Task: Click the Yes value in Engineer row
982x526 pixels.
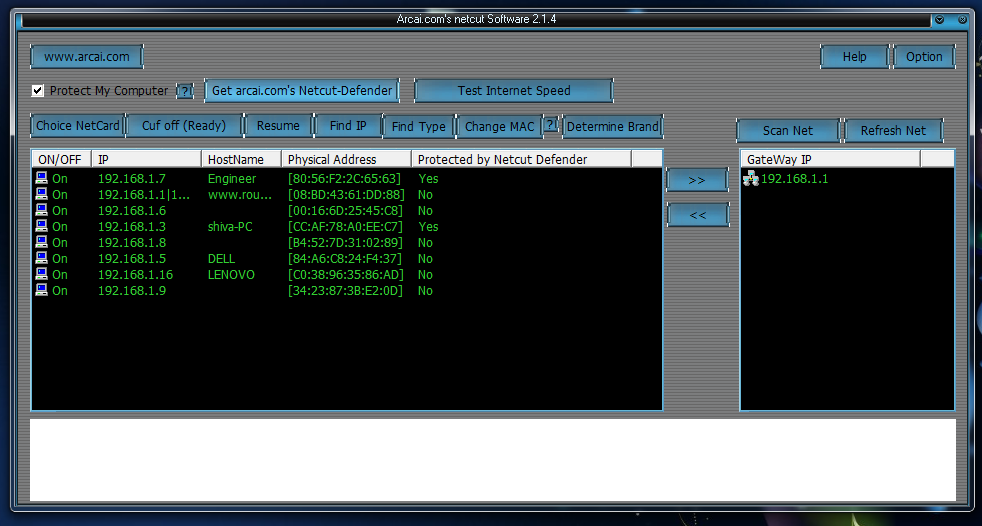Action: pos(428,178)
